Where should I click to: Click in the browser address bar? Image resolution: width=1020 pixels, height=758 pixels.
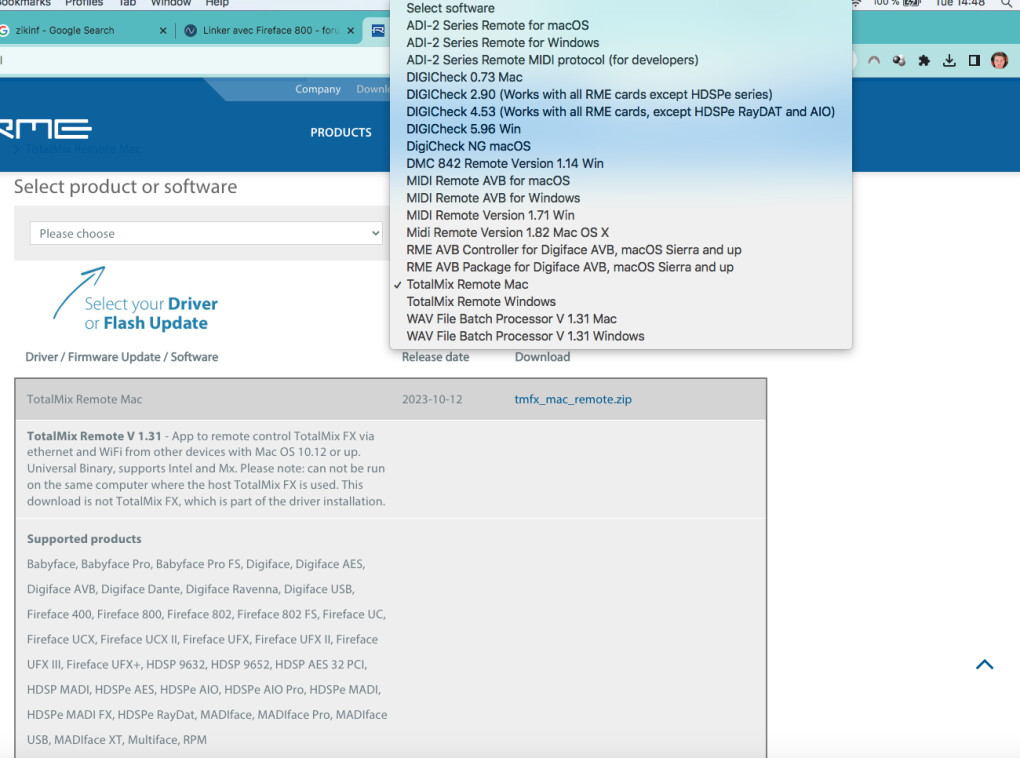[x=195, y=61]
